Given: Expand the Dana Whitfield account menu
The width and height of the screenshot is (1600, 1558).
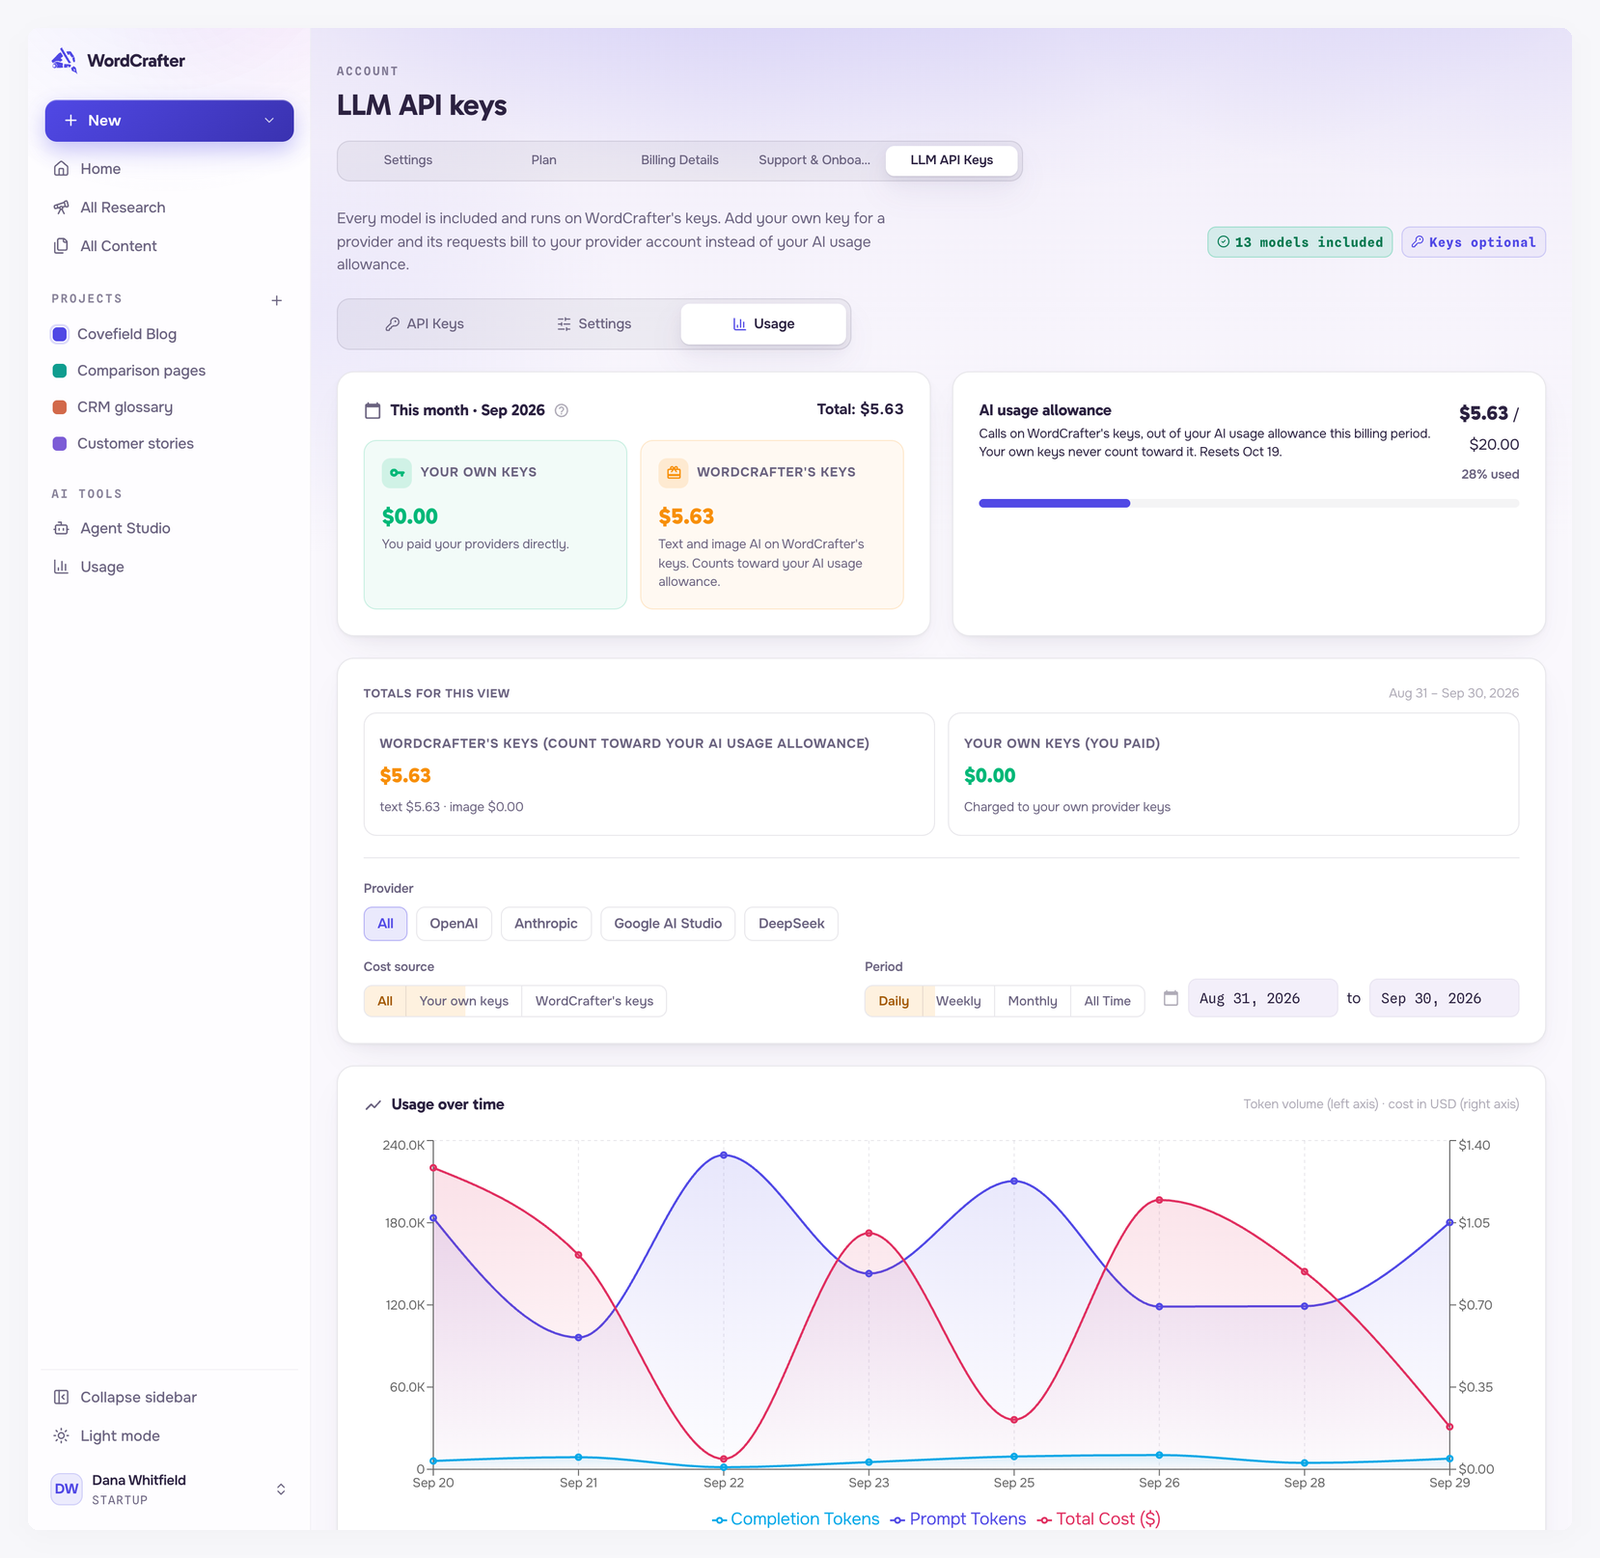Looking at the screenshot, I should click(281, 1489).
